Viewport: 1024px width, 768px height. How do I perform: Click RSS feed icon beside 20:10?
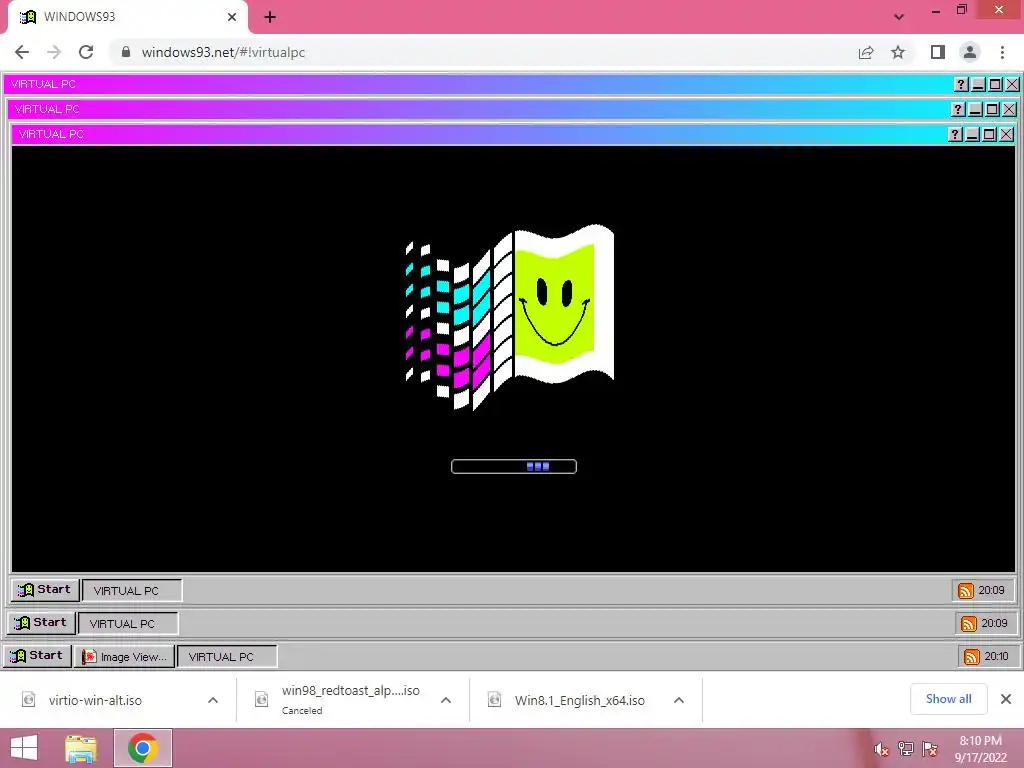(x=972, y=656)
